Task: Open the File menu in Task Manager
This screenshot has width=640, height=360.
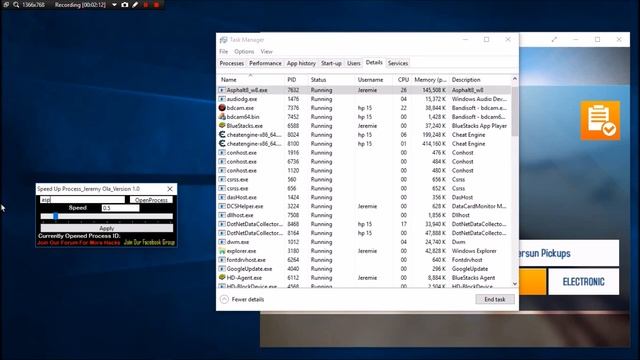Action: coord(224,51)
